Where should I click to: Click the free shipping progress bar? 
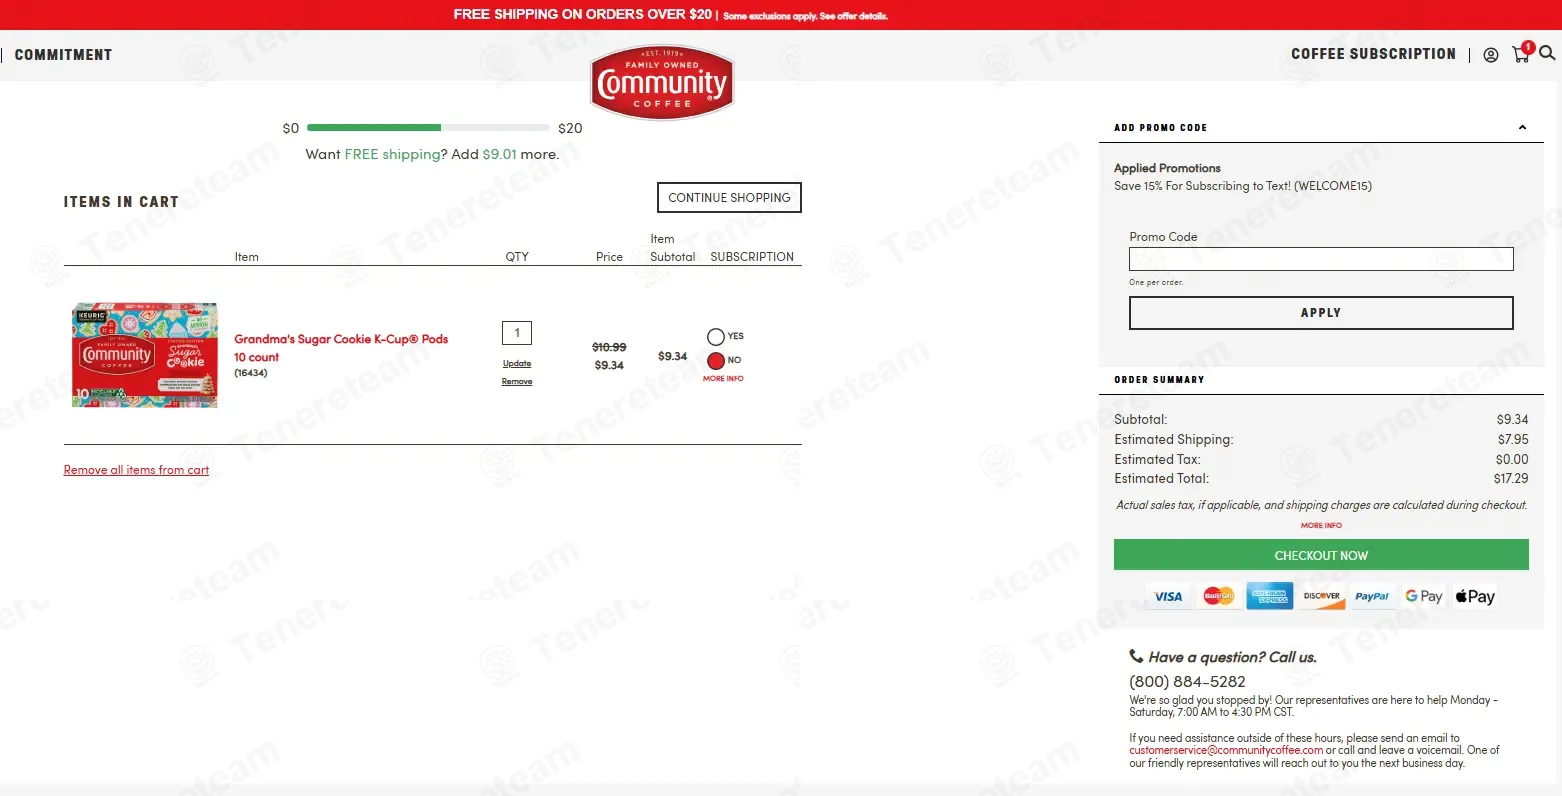(x=428, y=128)
